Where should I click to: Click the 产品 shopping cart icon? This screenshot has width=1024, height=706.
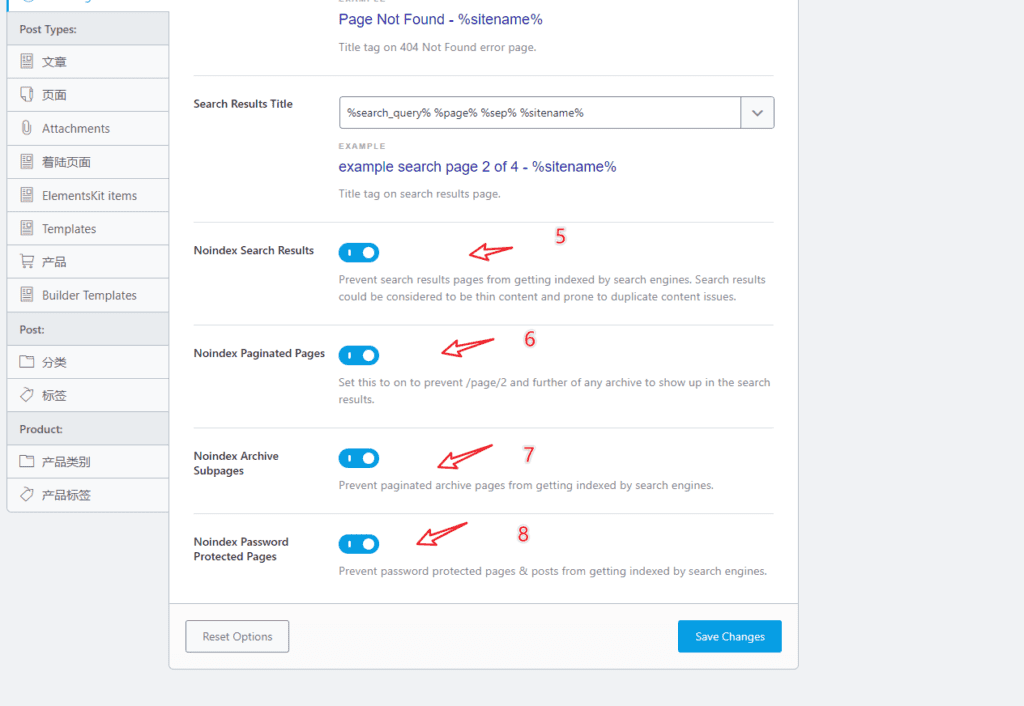coord(27,261)
